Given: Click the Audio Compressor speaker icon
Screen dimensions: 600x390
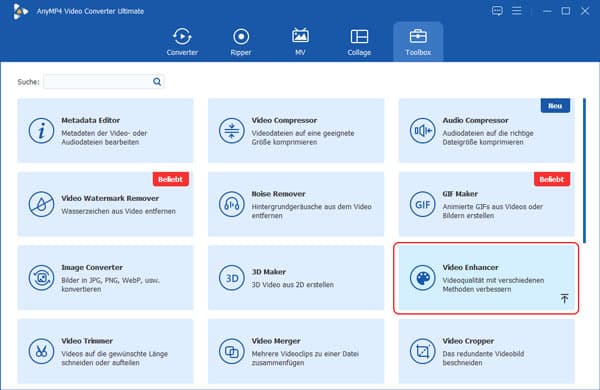Looking at the screenshot, I should (x=422, y=131).
